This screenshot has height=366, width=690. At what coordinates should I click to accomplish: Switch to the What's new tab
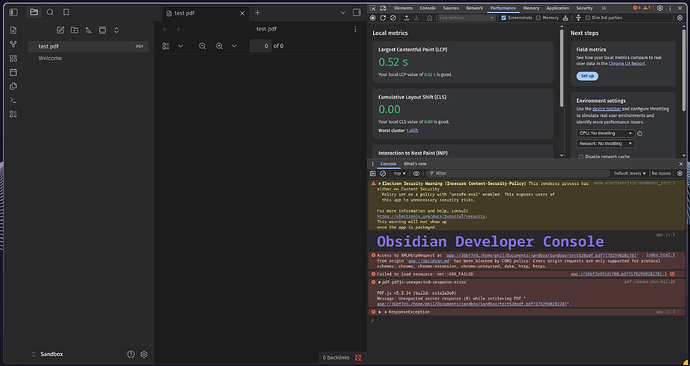(x=415, y=164)
